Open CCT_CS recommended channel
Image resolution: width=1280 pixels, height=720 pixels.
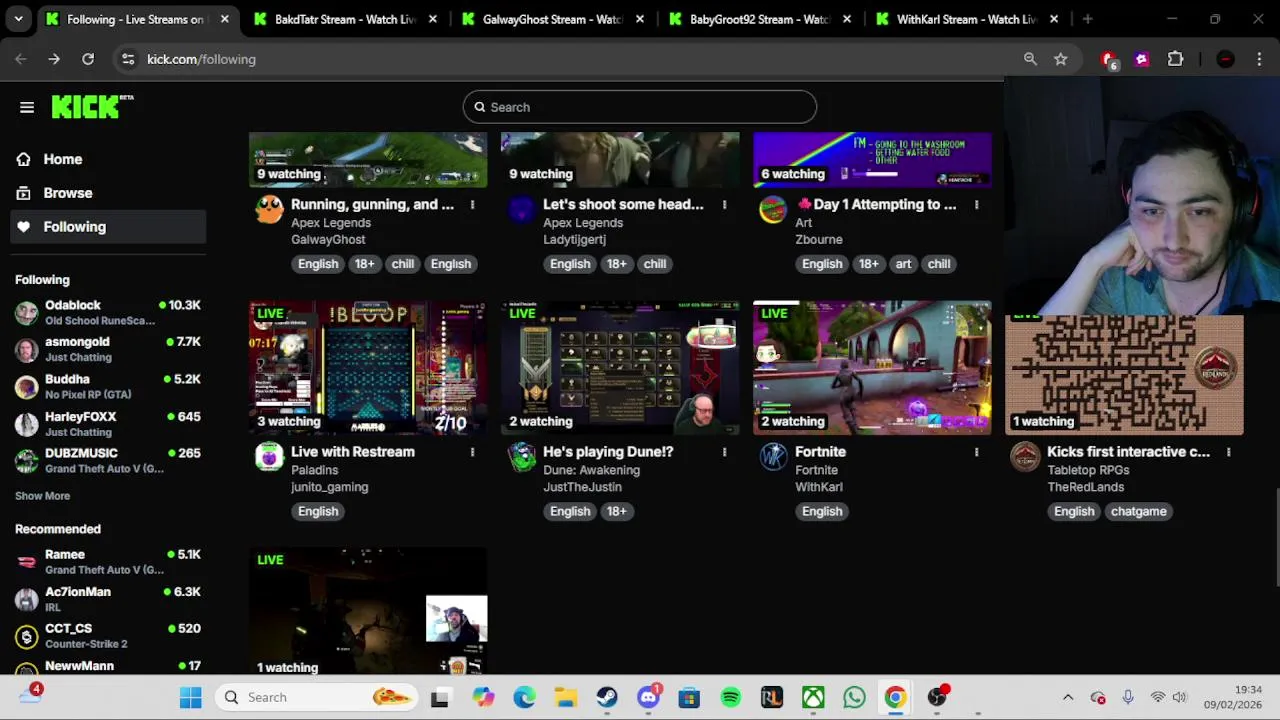point(108,636)
